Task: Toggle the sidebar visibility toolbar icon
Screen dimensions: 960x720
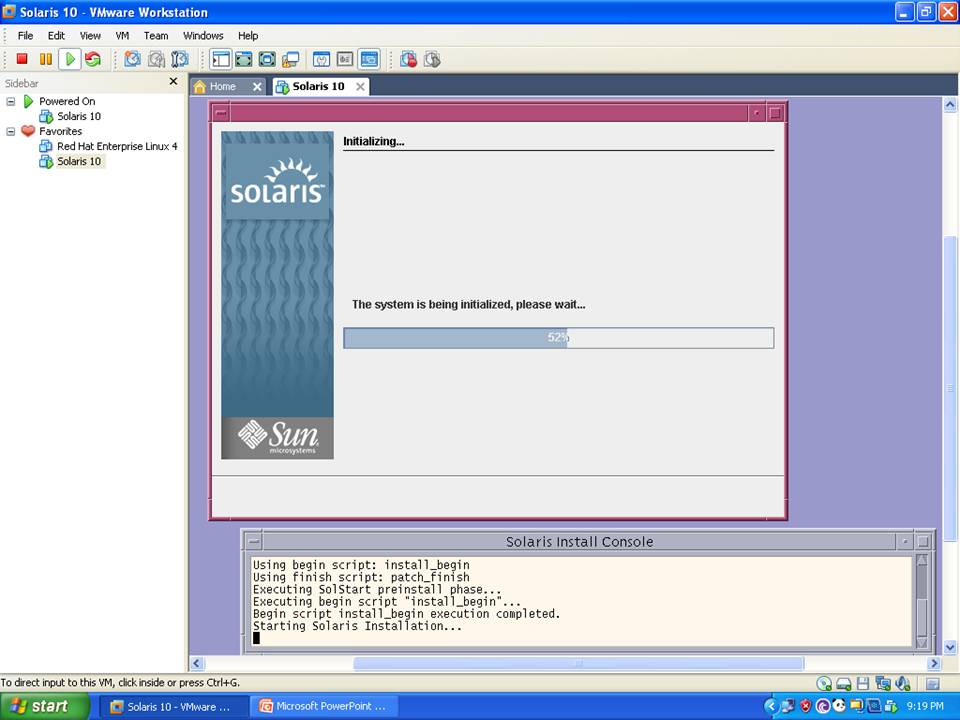Action: [220, 59]
